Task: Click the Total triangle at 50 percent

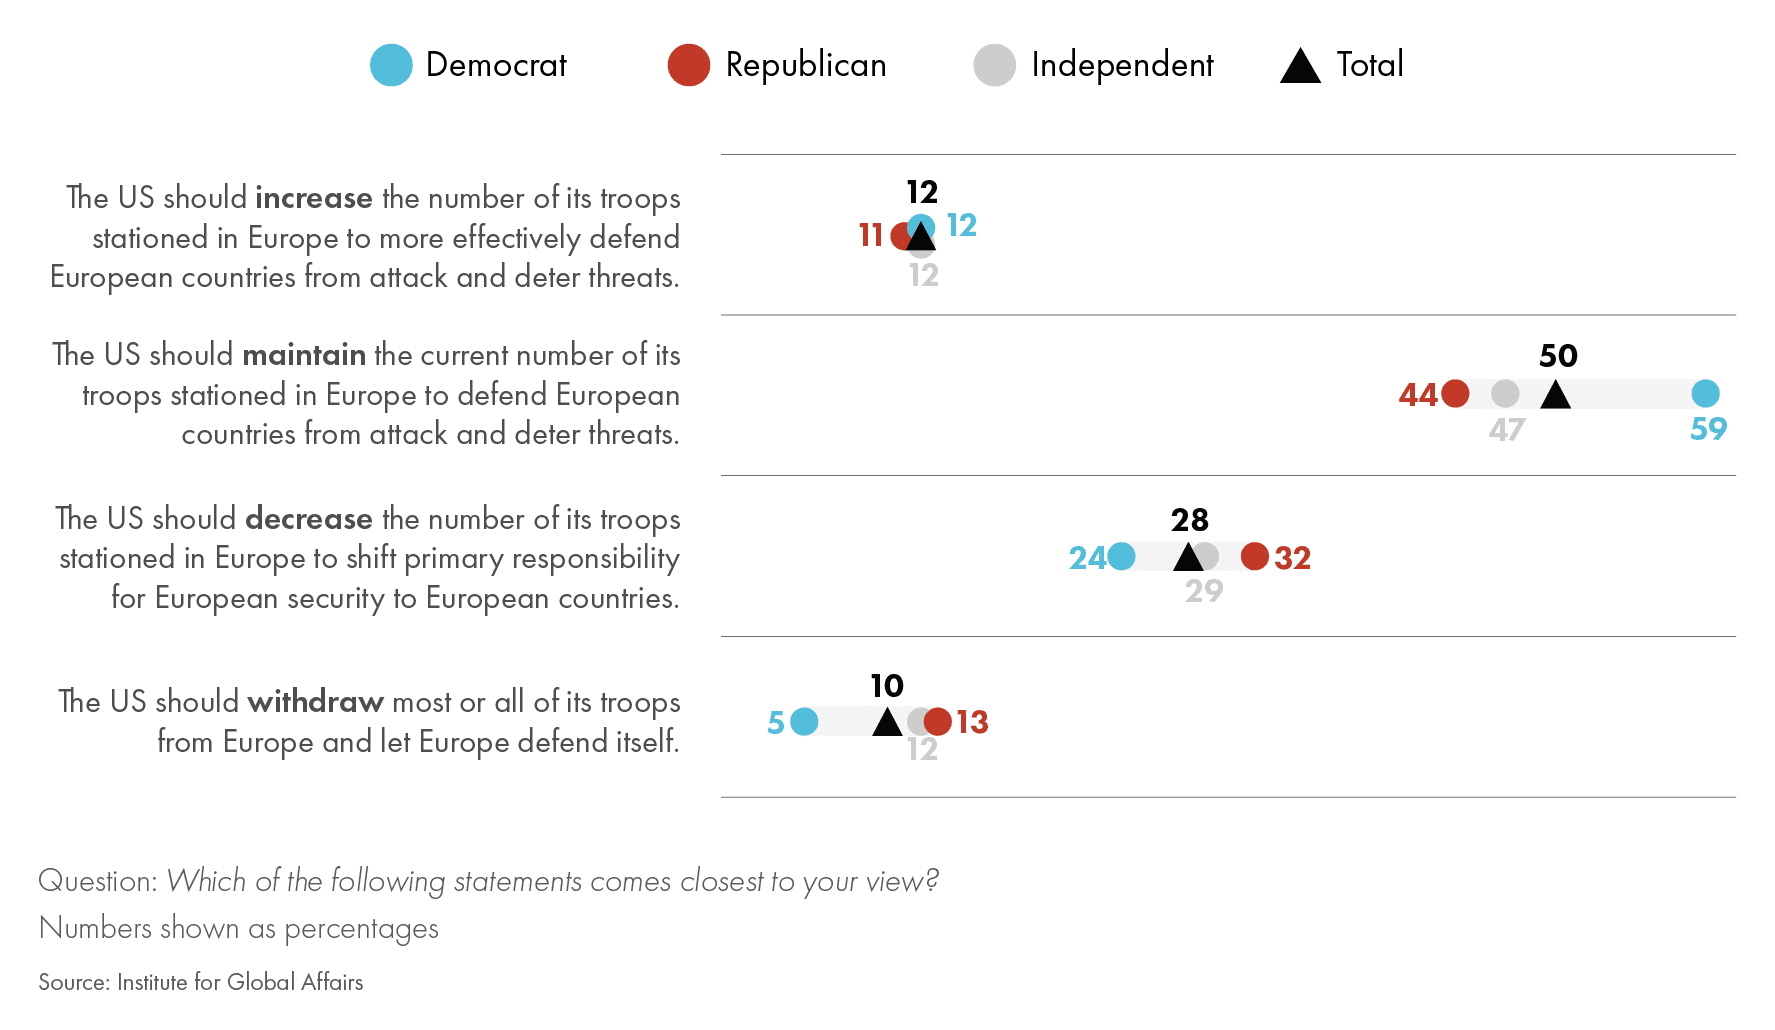Action: point(1555,396)
